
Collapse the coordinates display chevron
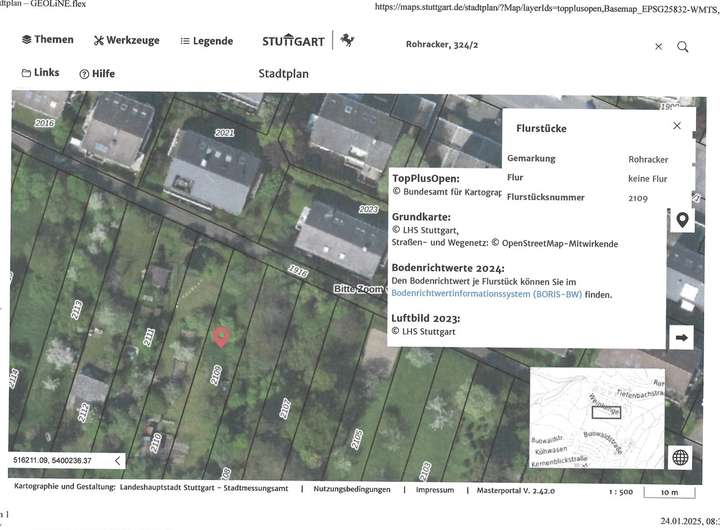click(x=117, y=460)
